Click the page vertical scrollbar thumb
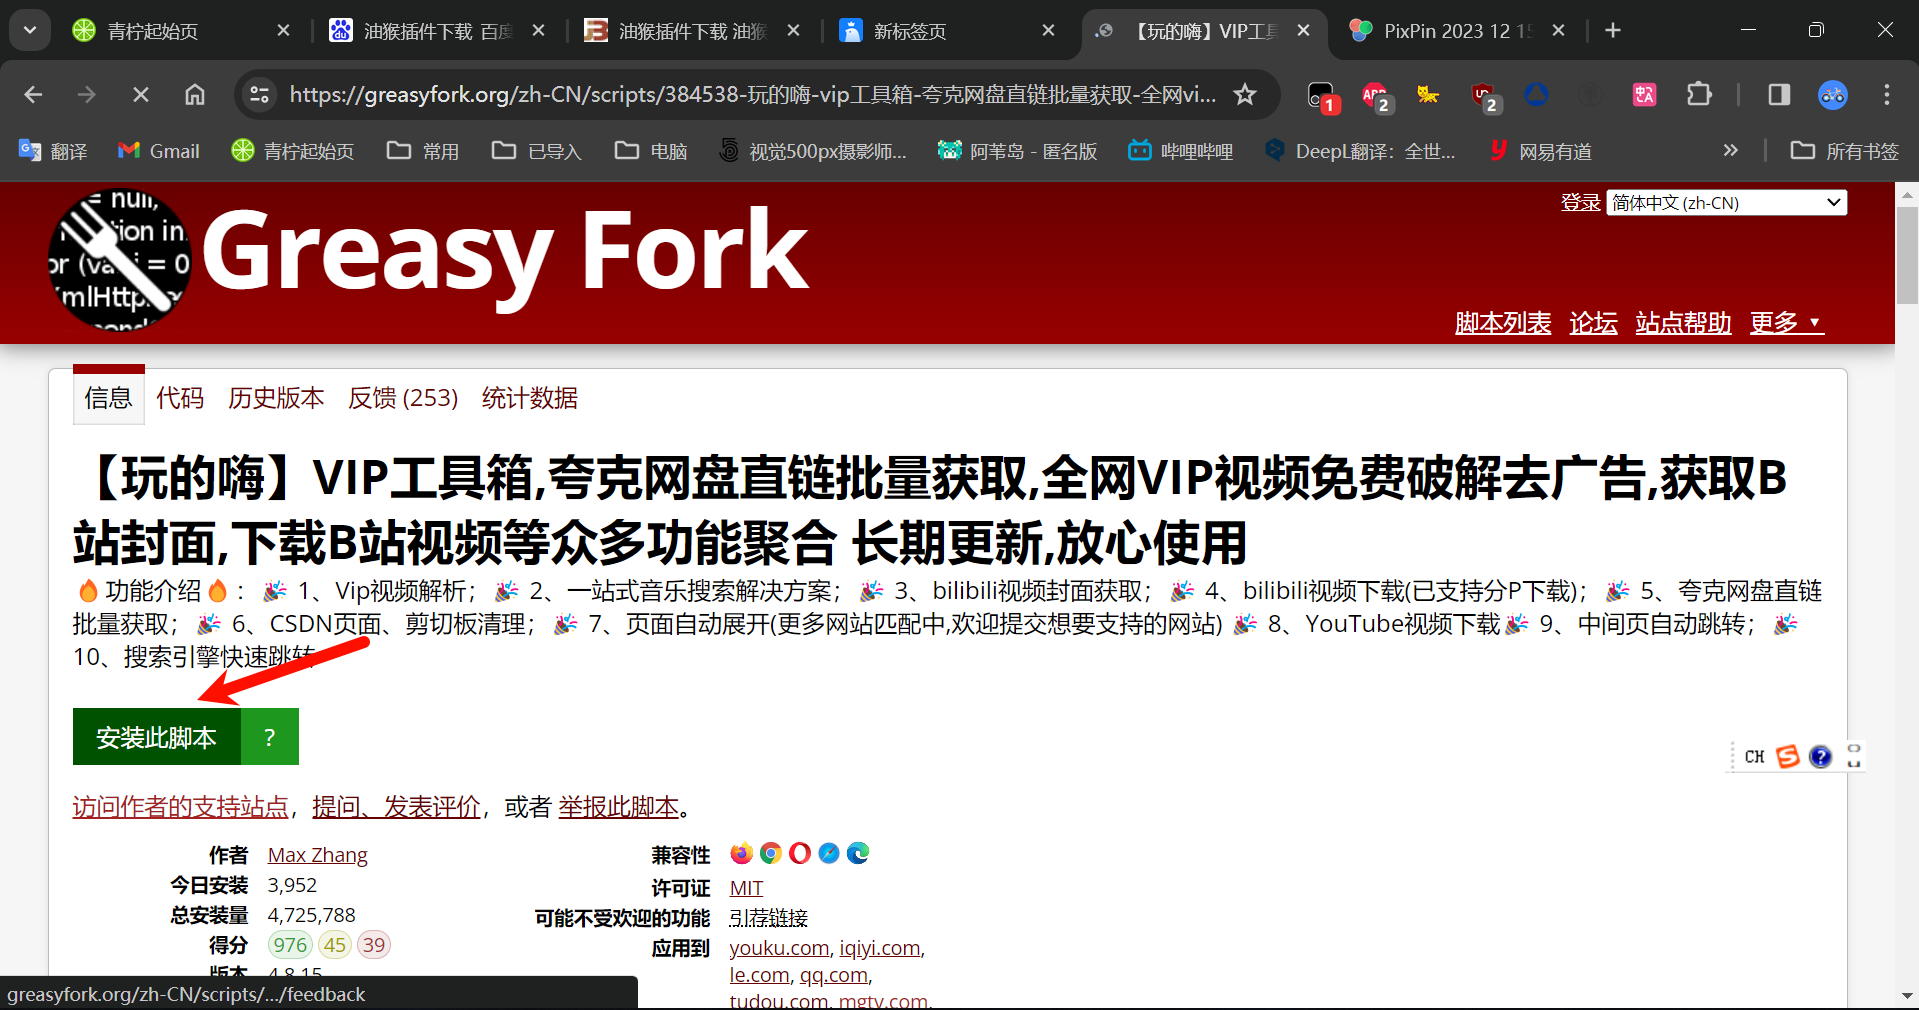 [x=1907, y=255]
